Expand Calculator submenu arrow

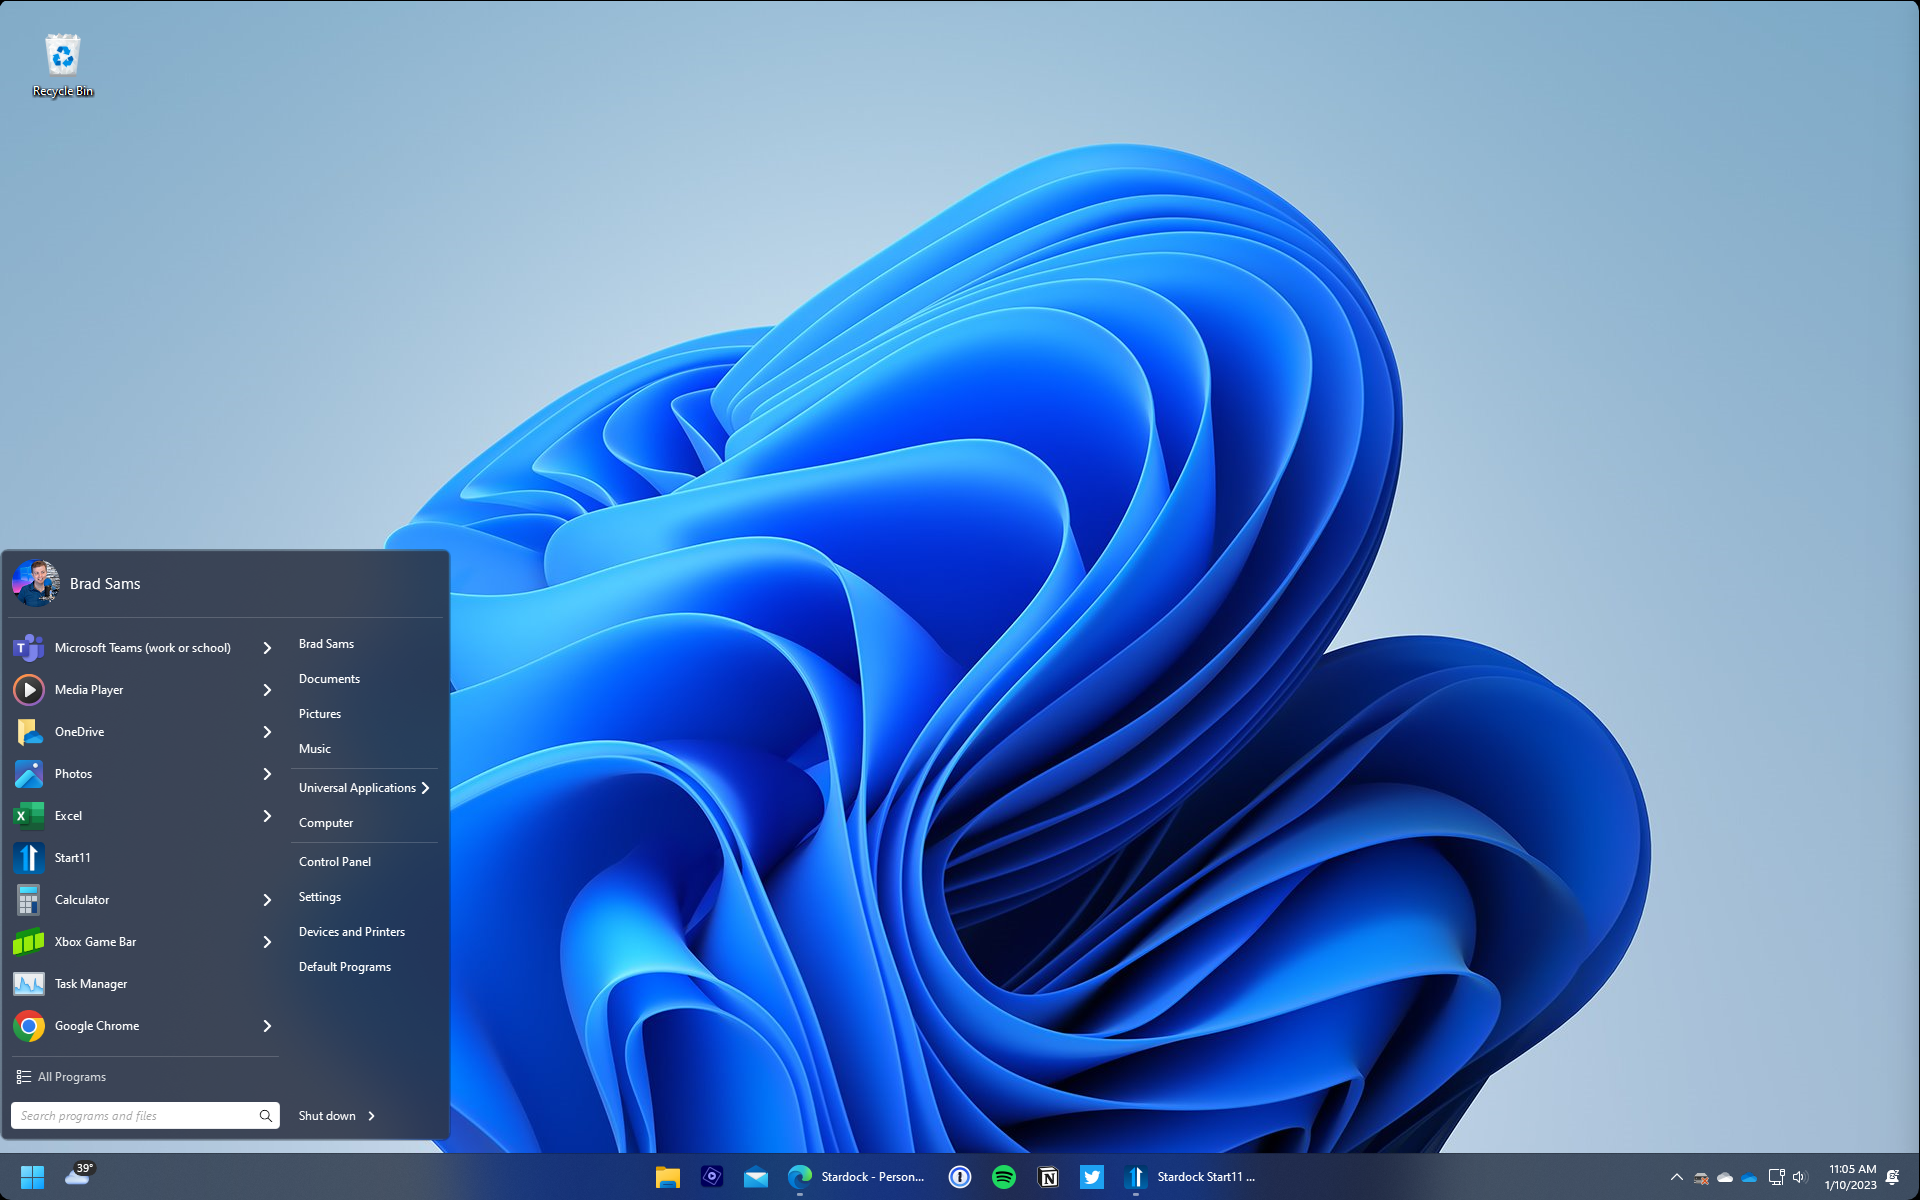(x=265, y=899)
